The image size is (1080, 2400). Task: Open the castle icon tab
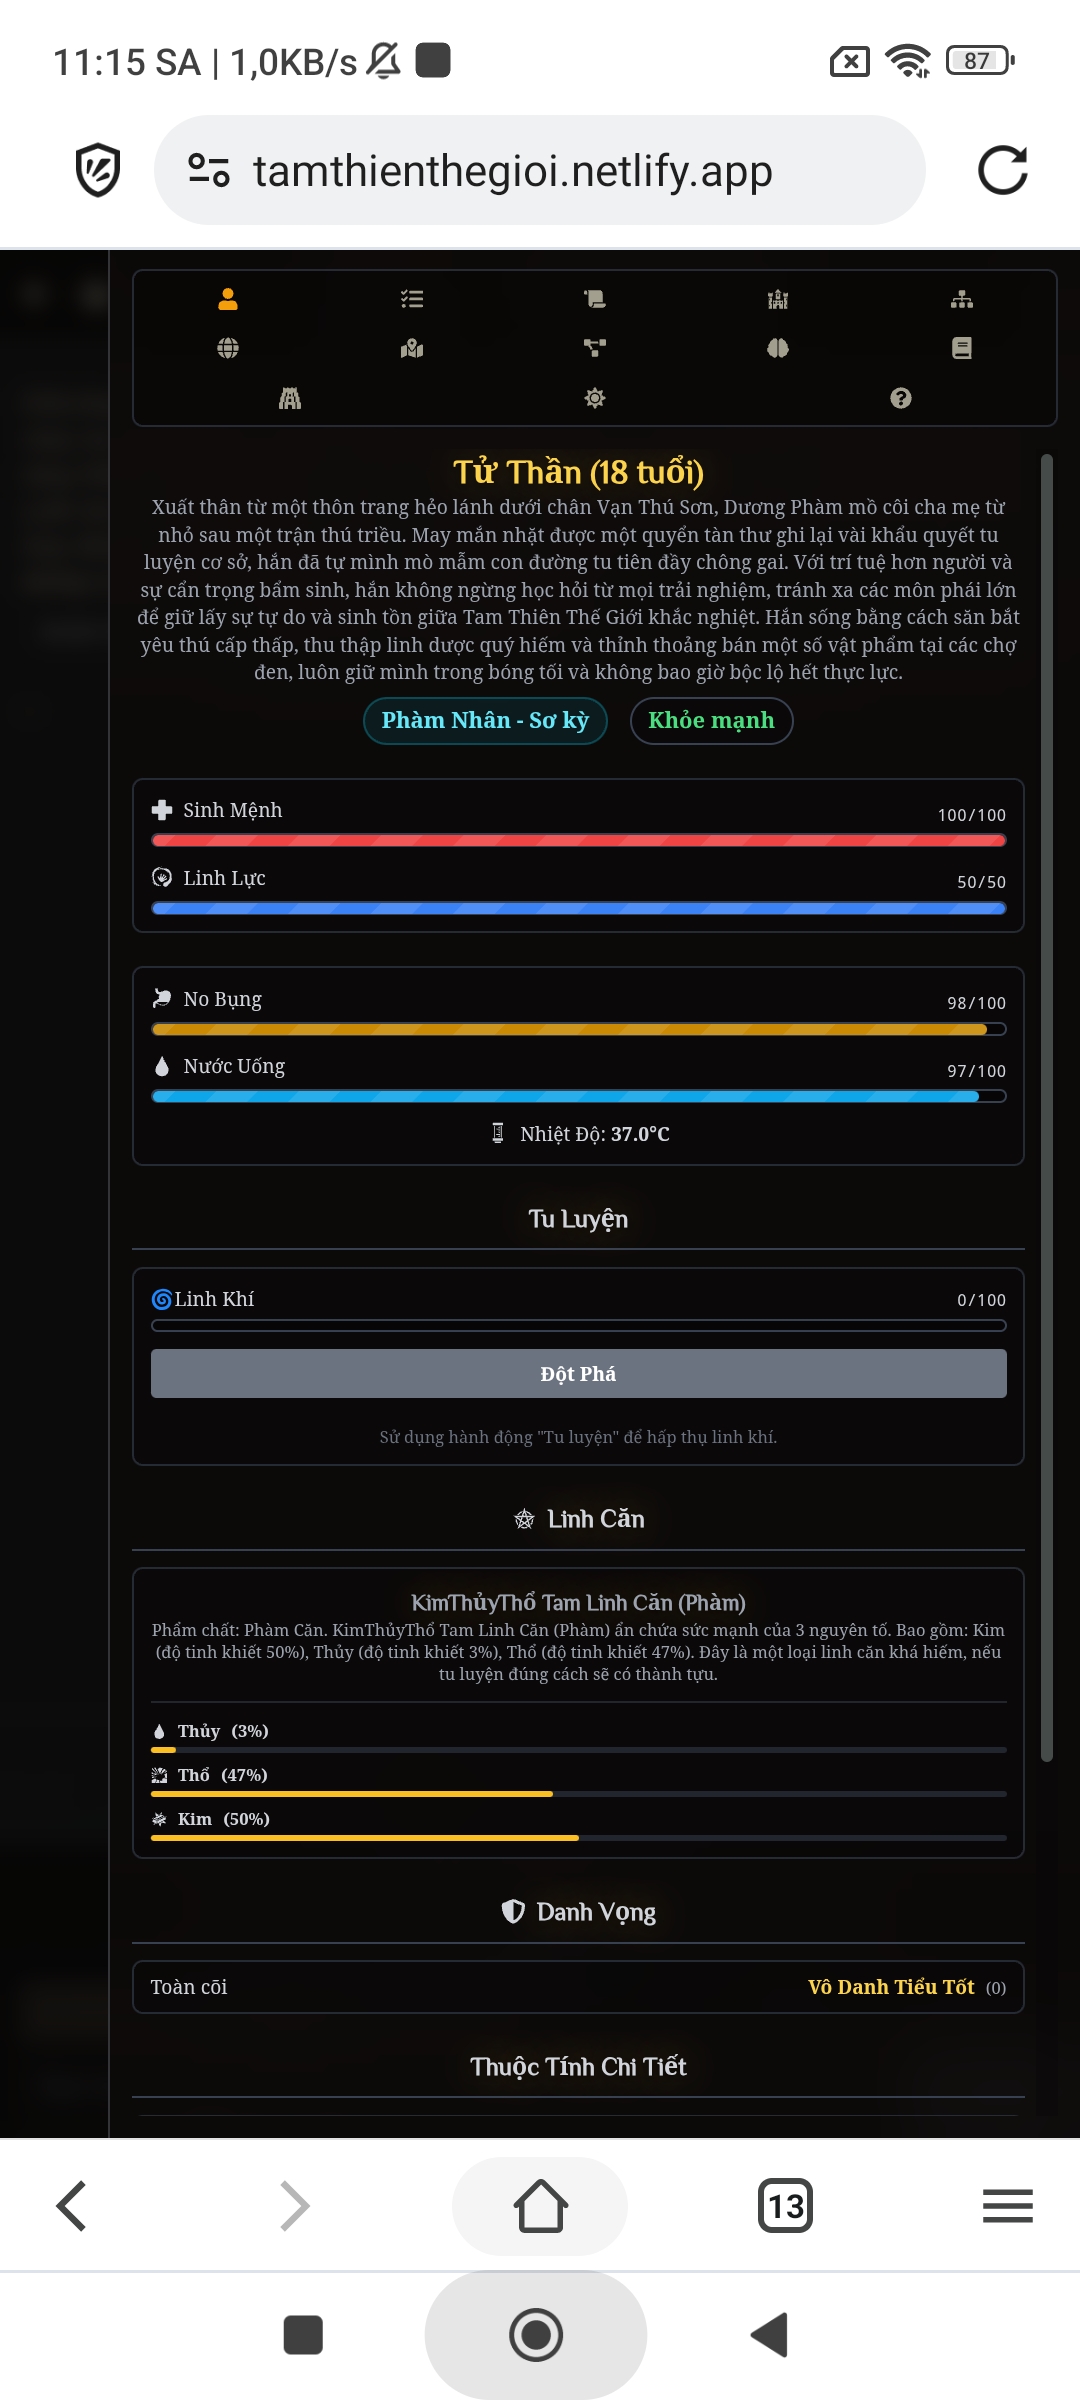coord(778,299)
